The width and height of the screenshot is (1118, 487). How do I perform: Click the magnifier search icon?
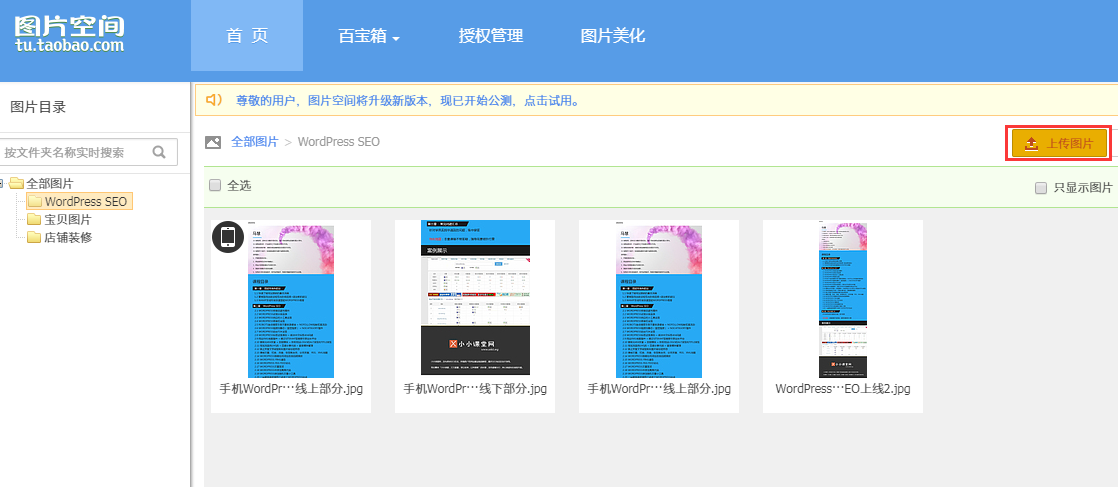[159, 152]
